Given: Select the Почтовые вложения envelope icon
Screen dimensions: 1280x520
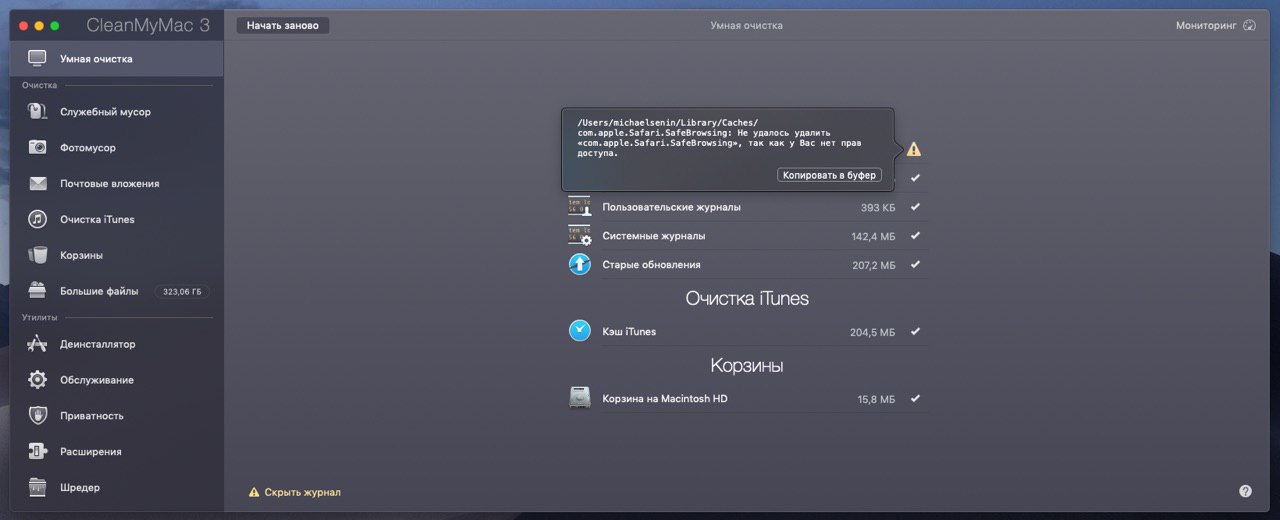Looking at the screenshot, I should pyautogui.click(x=37, y=184).
